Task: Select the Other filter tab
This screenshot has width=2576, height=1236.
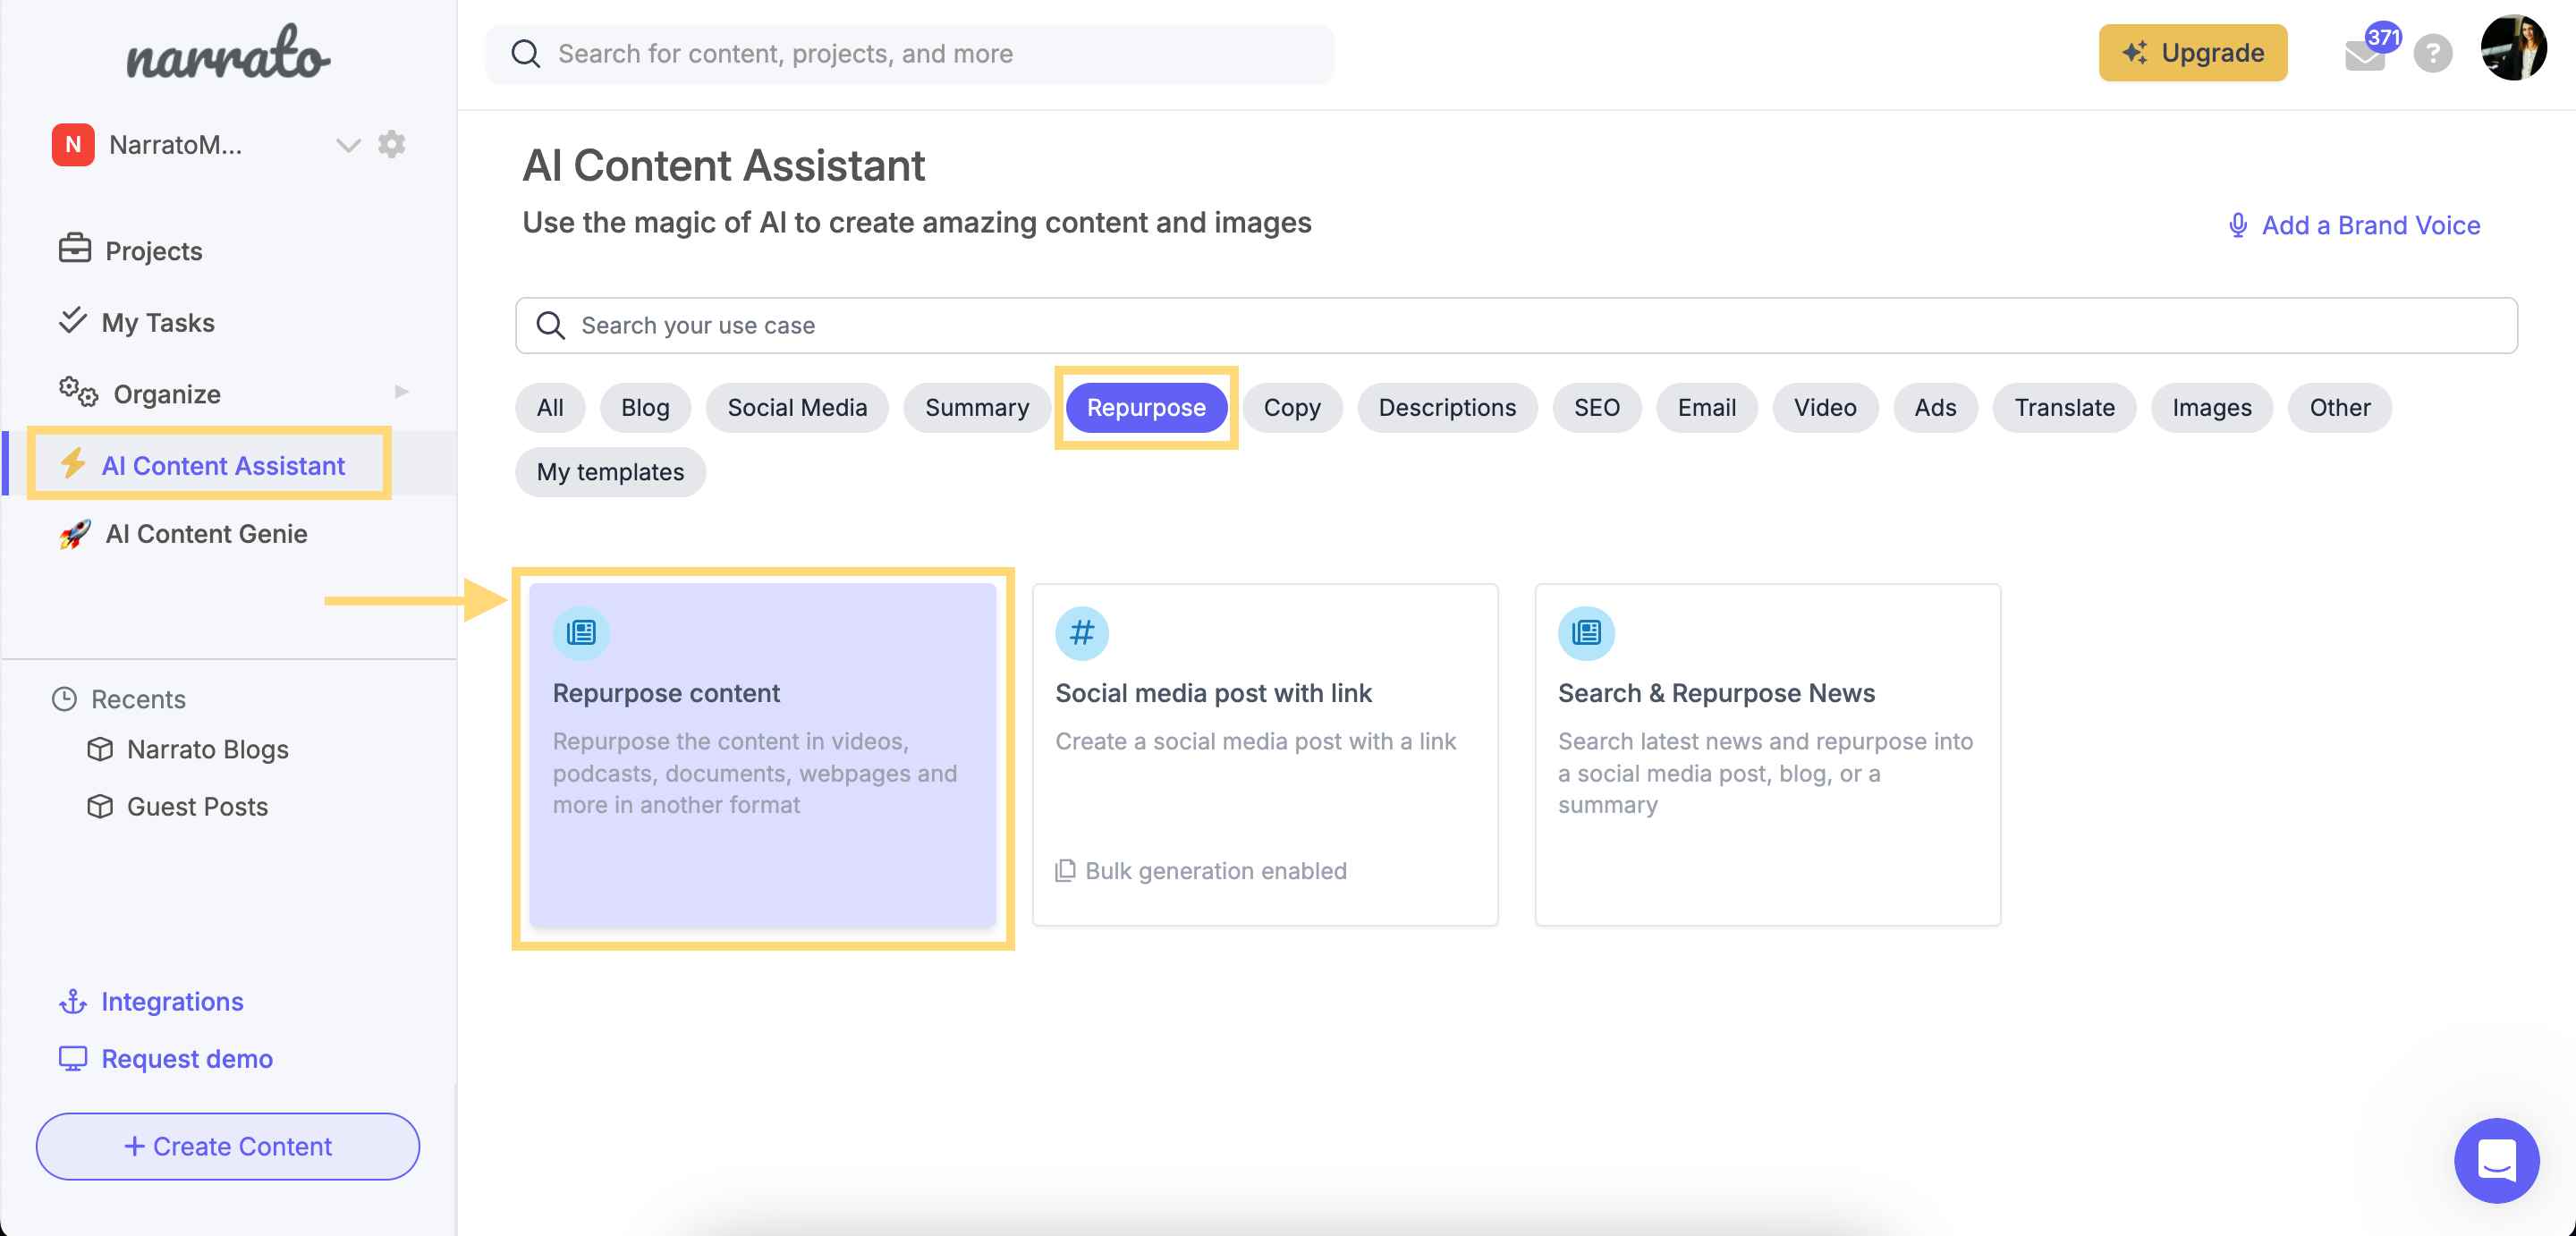Action: pyautogui.click(x=2339, y=407)
